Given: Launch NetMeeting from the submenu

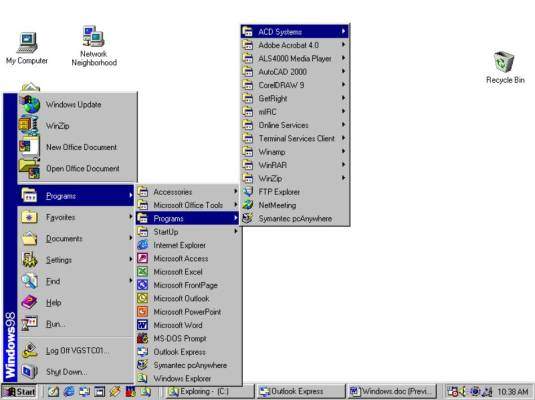Looking at the screenshot, I should click(x=295, y=205).
